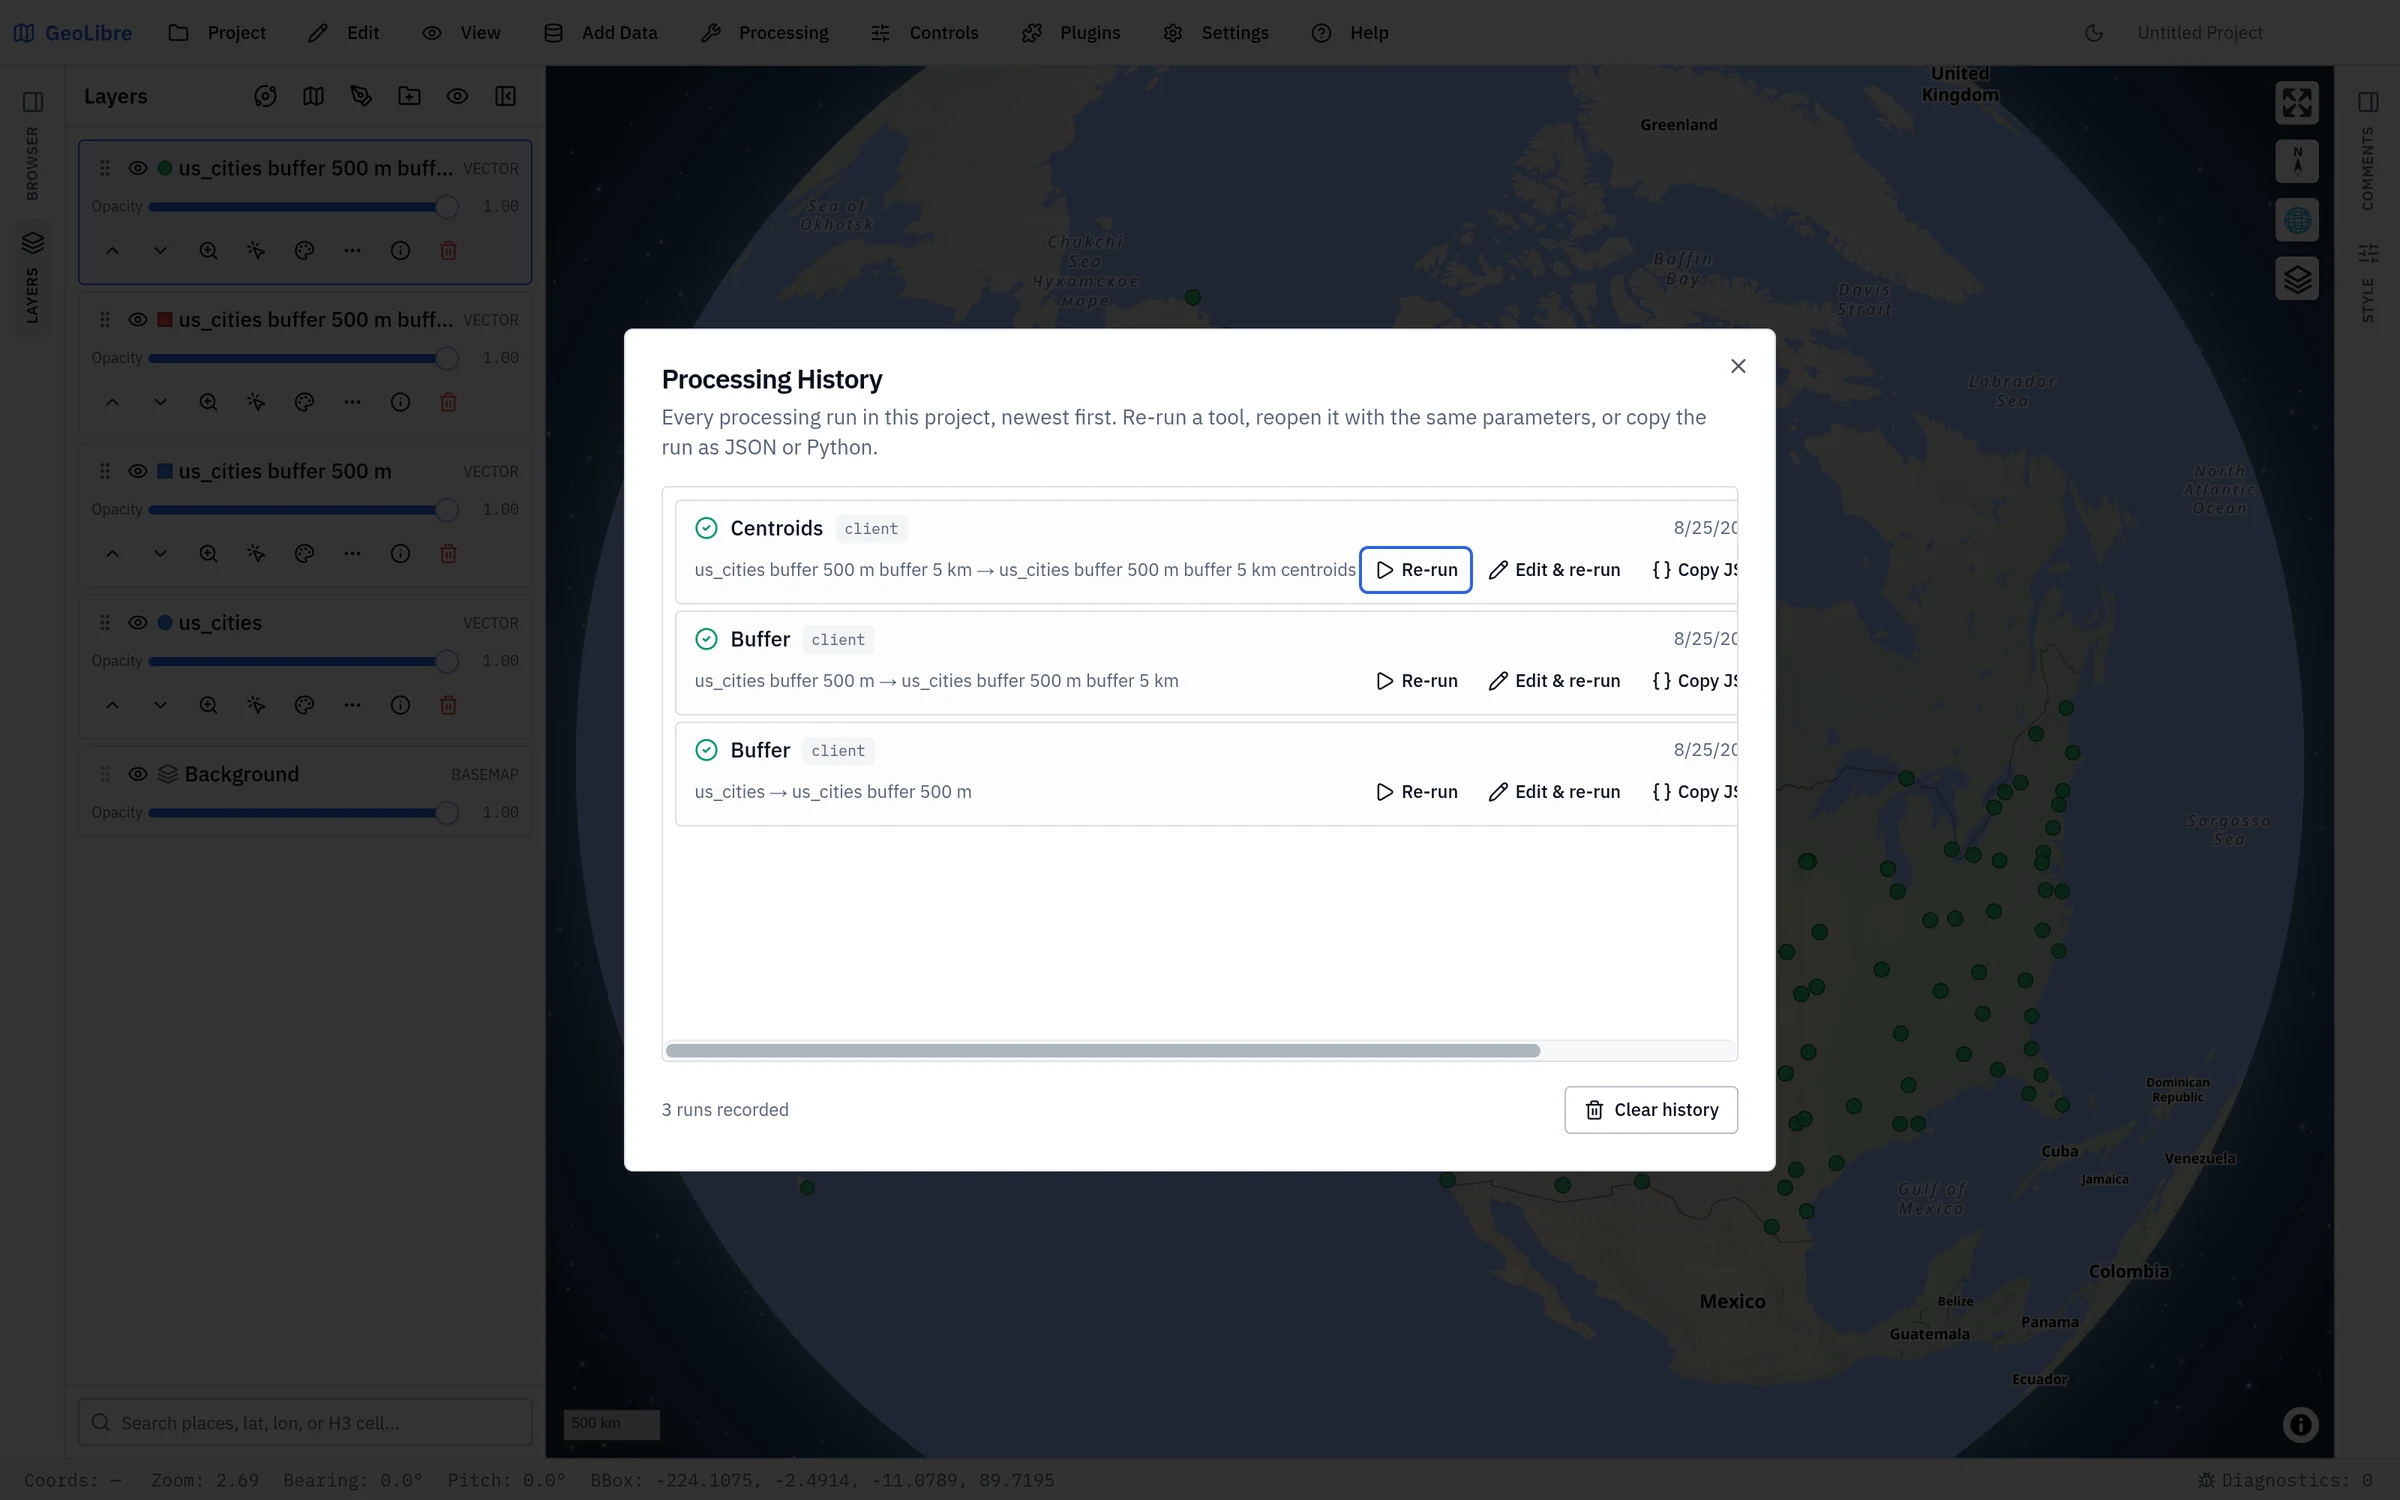The height and width of the screenshot is (1500, 2400).
Task: Open the Plugins menu
Action: [x=1071, y=33]
